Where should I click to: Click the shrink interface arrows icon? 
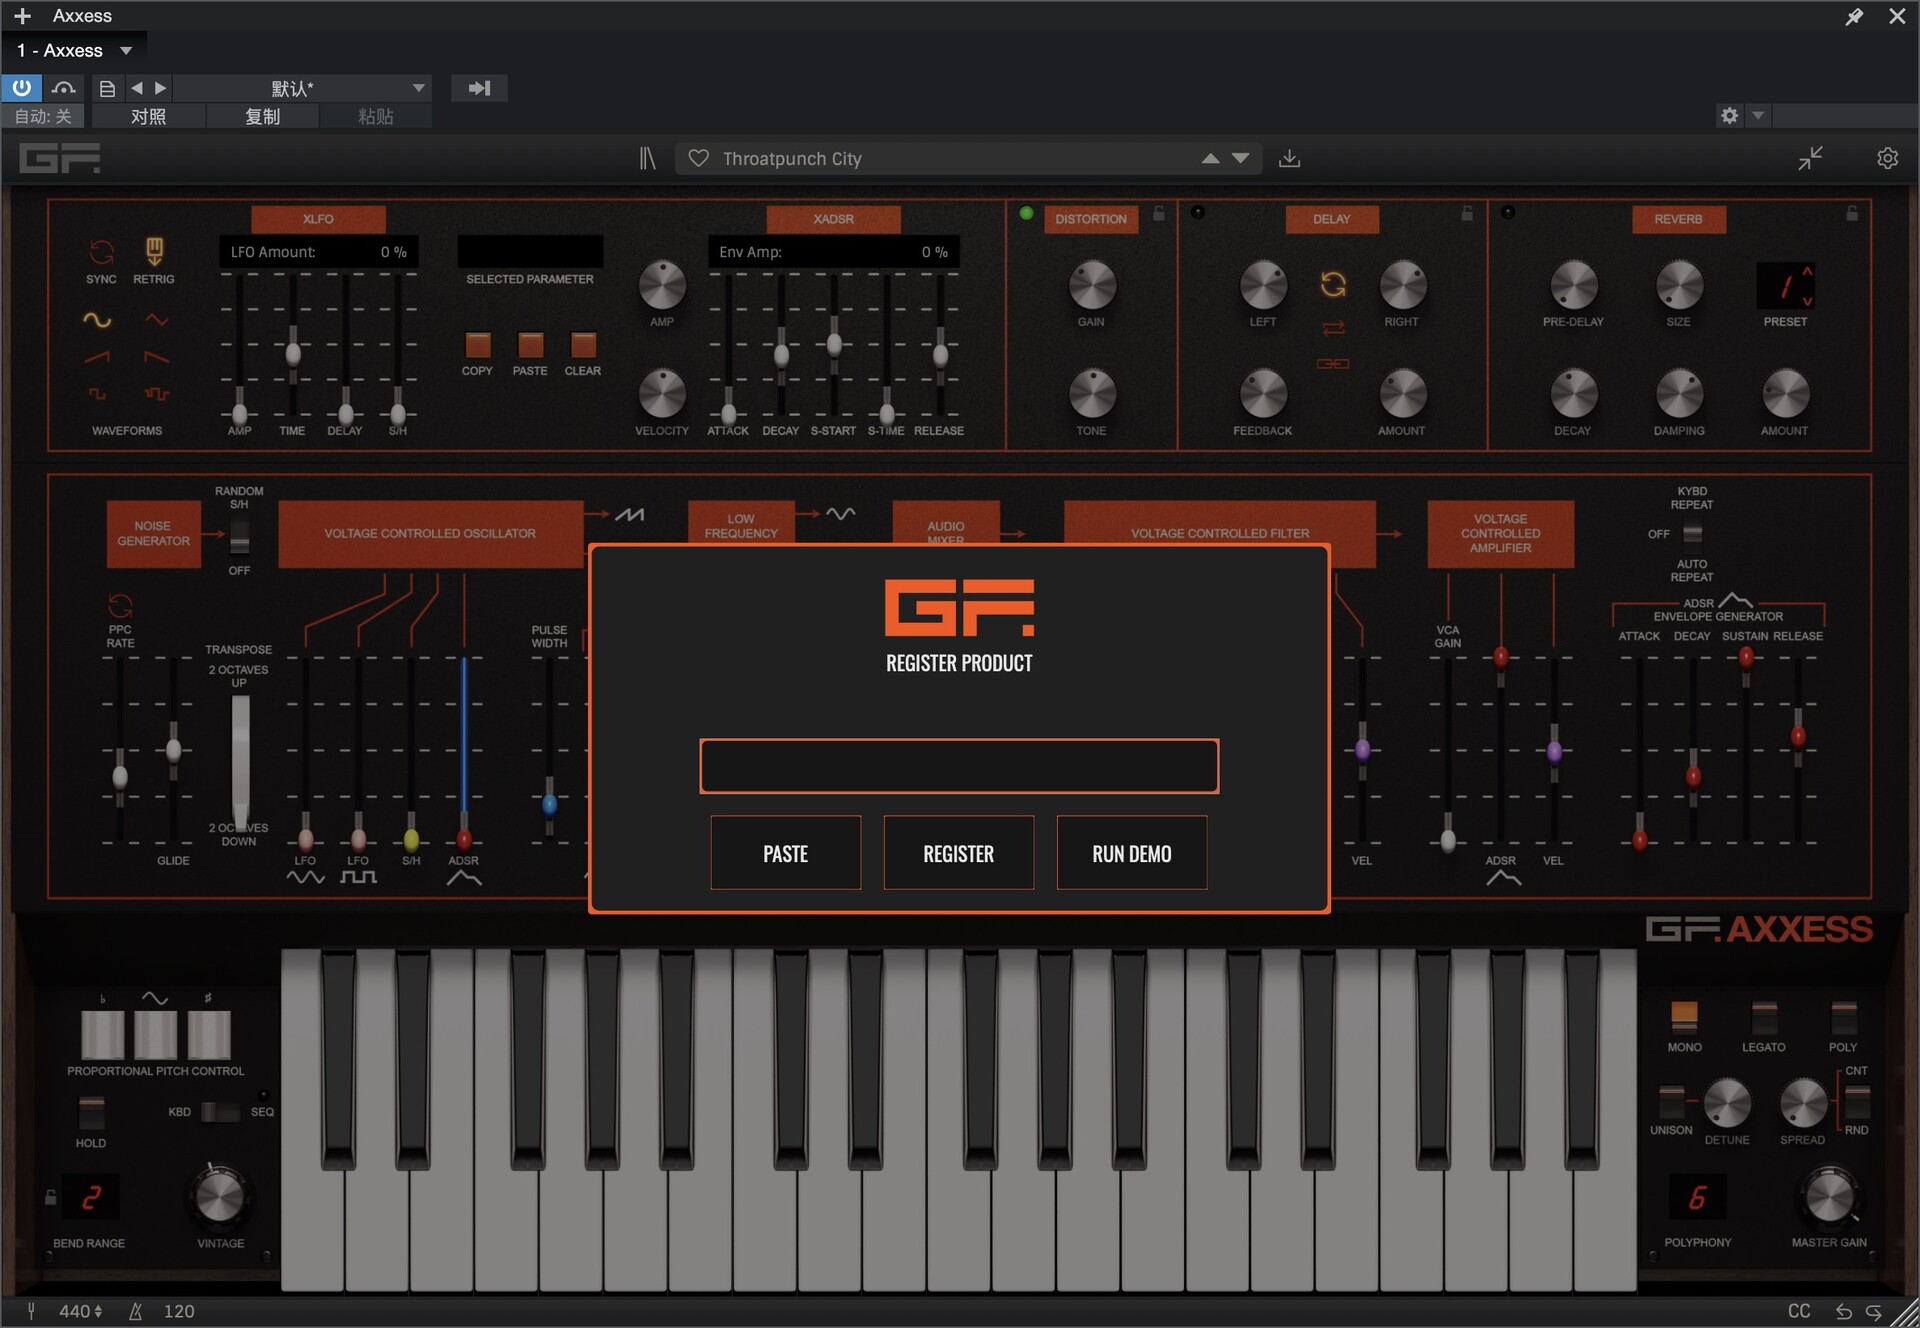coord(1810,158)
